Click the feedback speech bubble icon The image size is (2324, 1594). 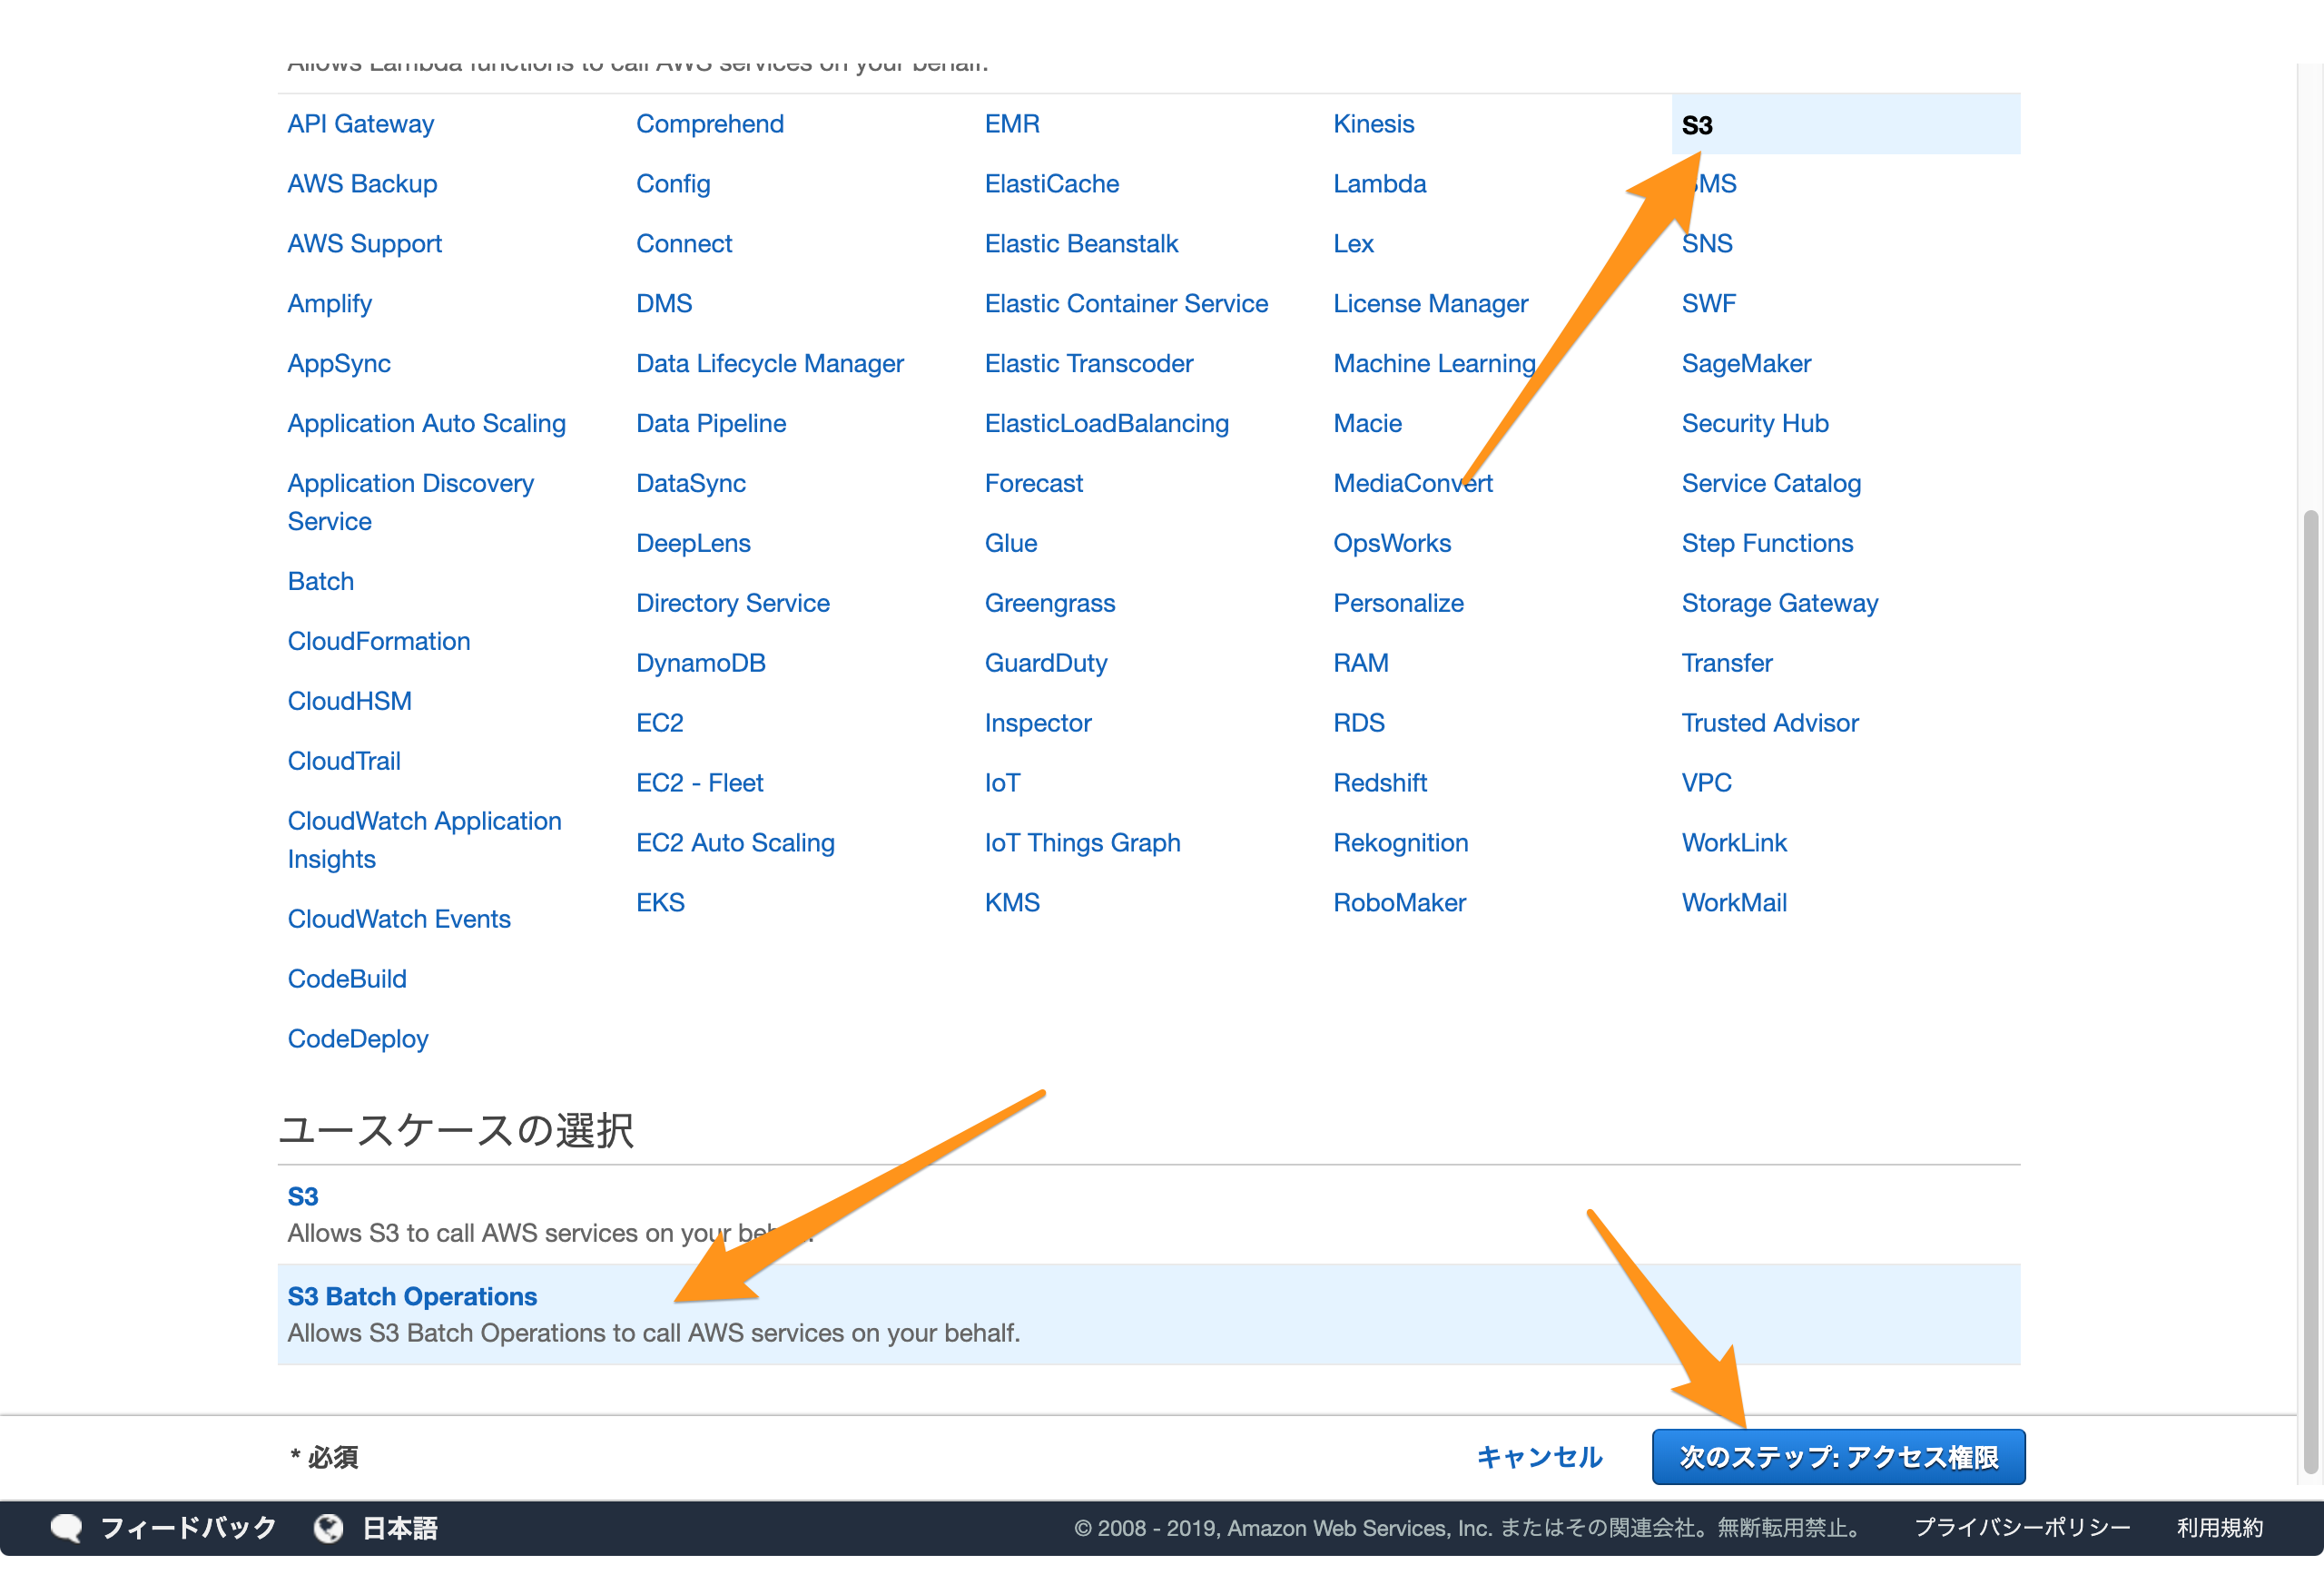point(66,1527)
